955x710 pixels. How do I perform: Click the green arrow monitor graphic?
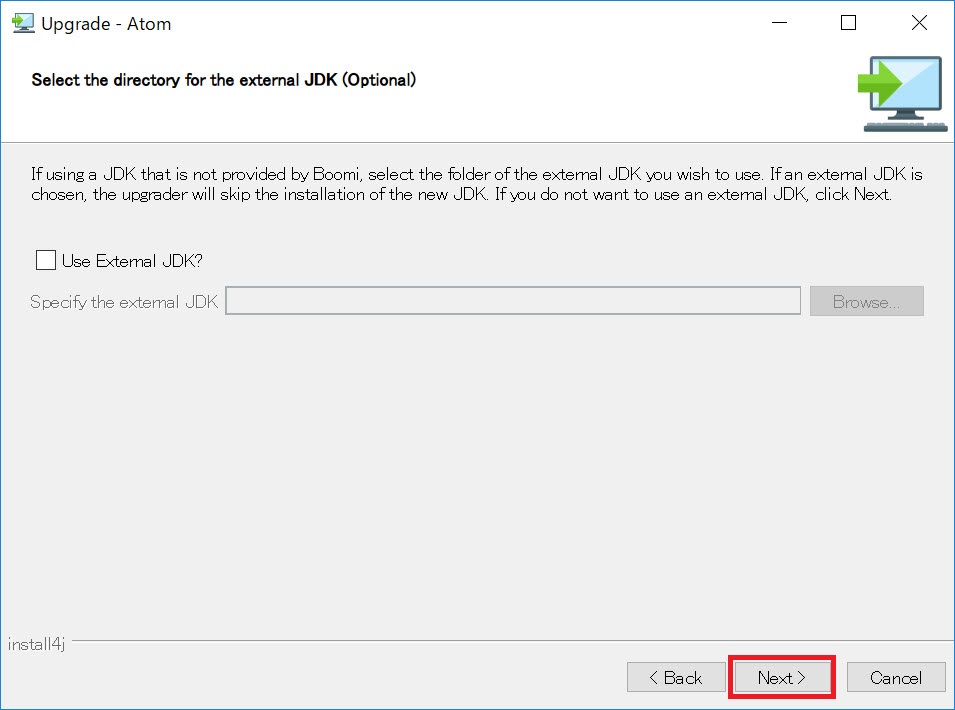pyautogui.click(x=901, y=91)
